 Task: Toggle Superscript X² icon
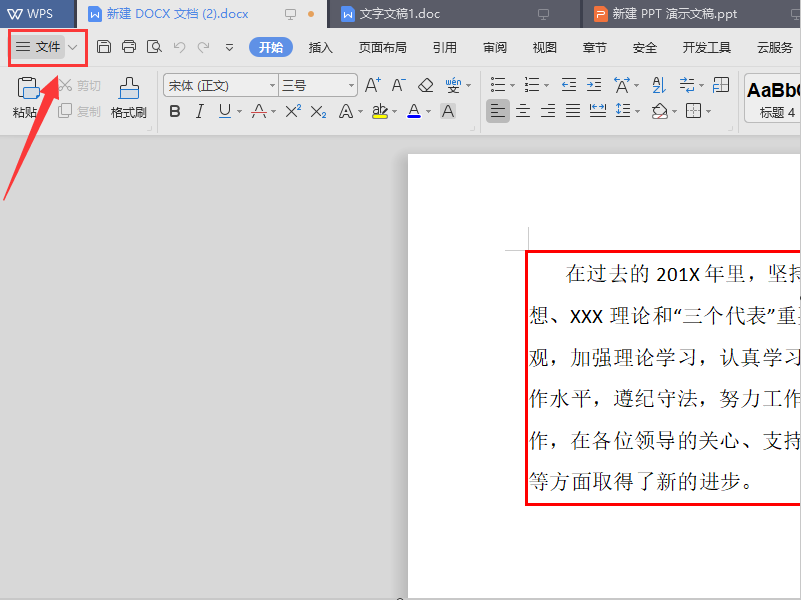(293, 111)
